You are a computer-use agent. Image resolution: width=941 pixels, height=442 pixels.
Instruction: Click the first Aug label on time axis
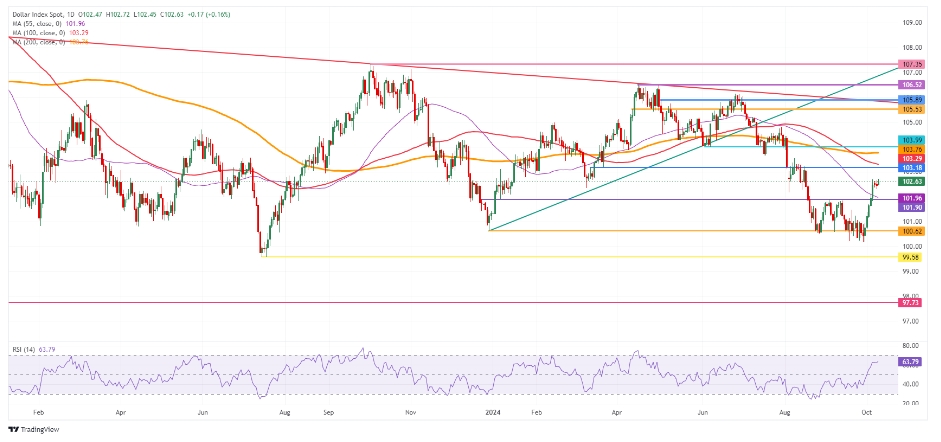pos(286,413)
